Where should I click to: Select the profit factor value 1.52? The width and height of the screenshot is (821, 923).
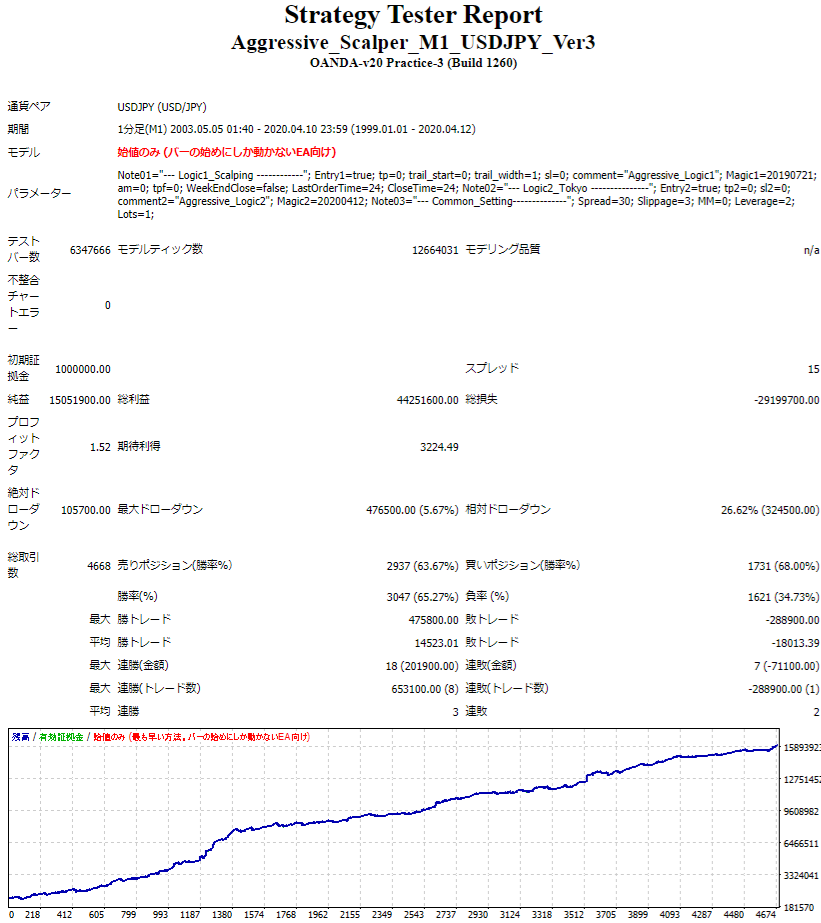[x=100, y=447]
